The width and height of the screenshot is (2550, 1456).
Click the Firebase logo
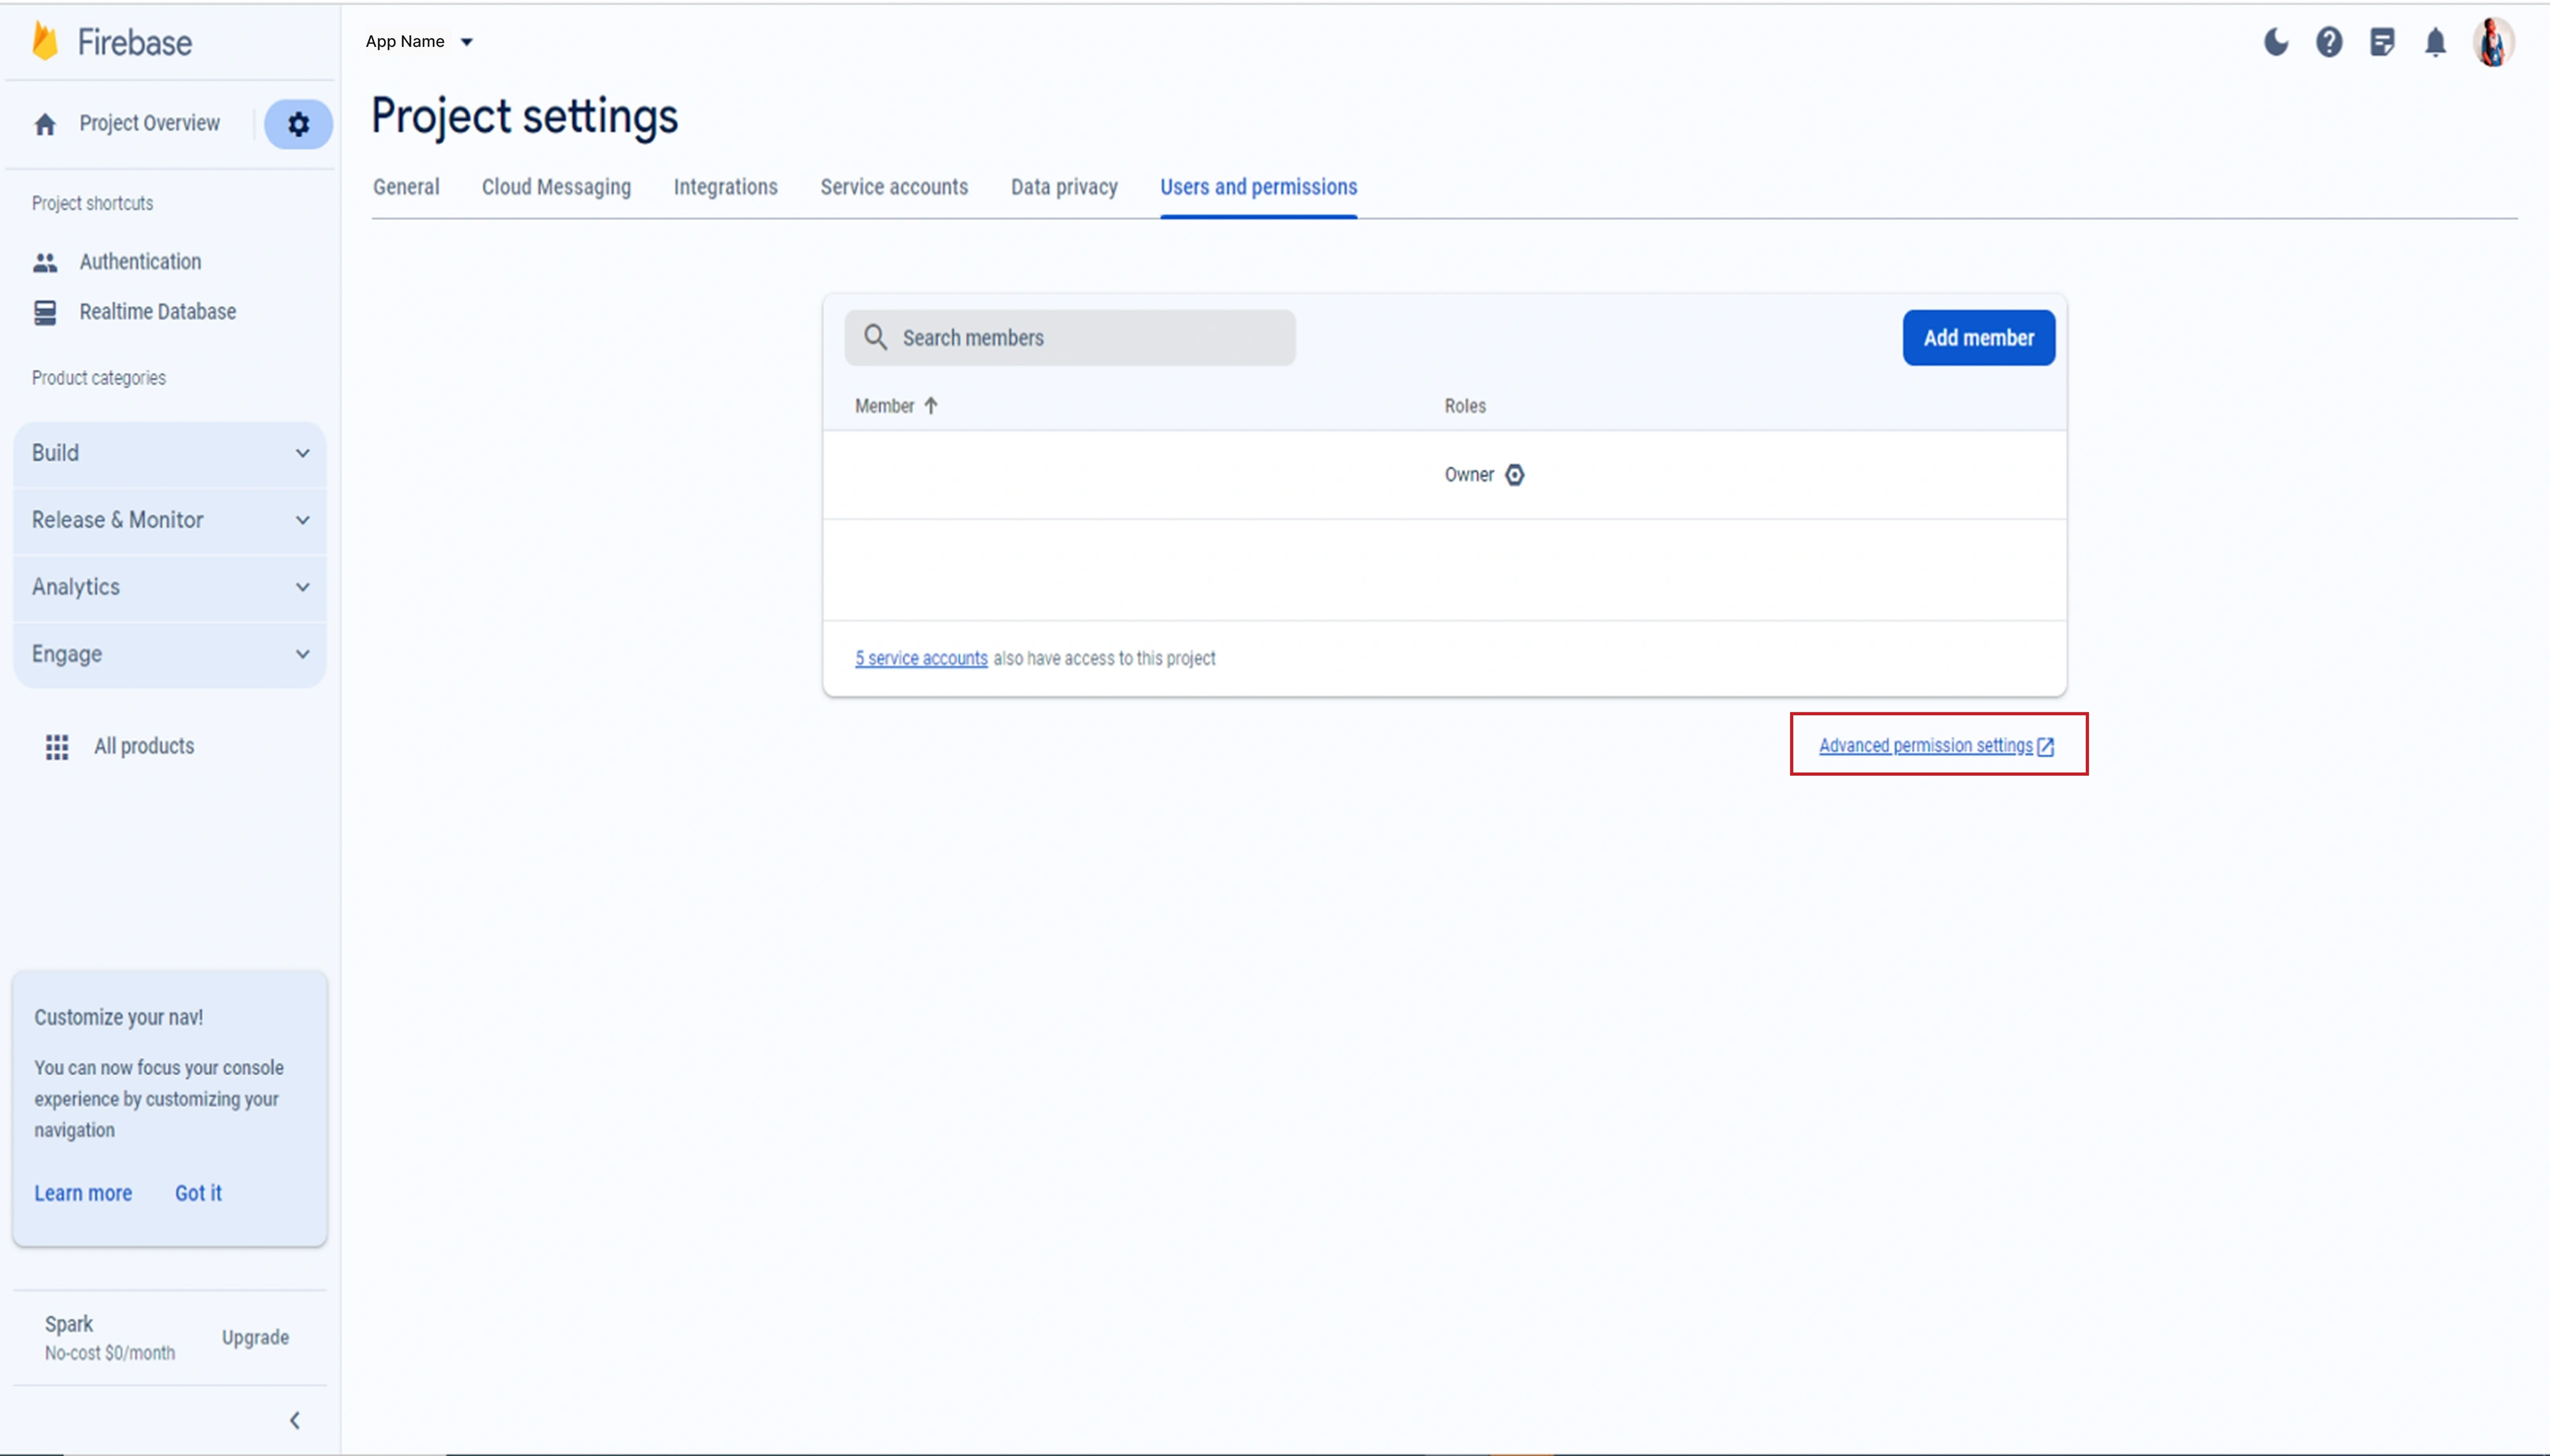(111, 42)
